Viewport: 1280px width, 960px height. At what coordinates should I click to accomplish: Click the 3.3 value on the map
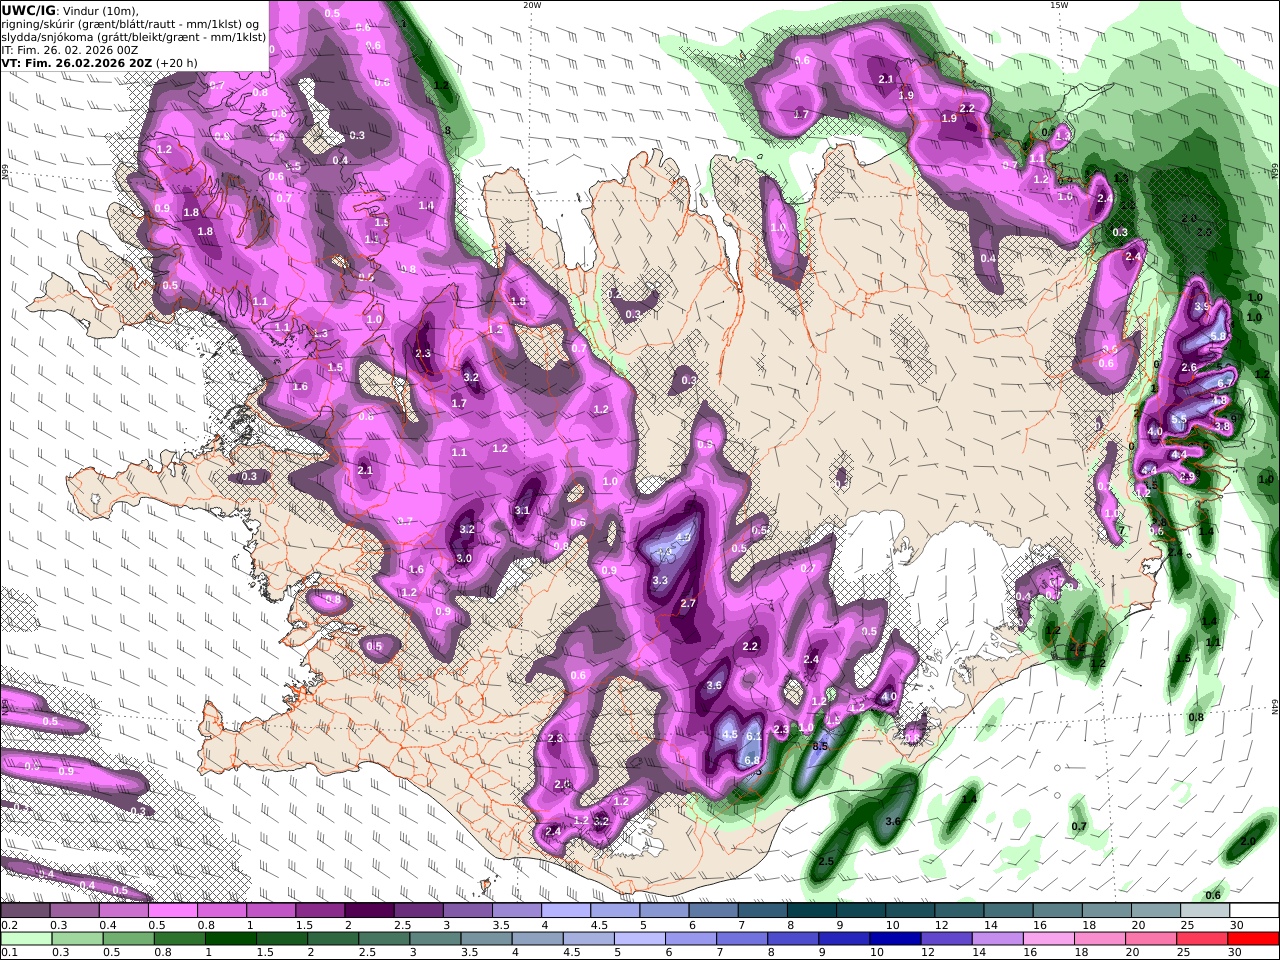(x=660, y=580)
